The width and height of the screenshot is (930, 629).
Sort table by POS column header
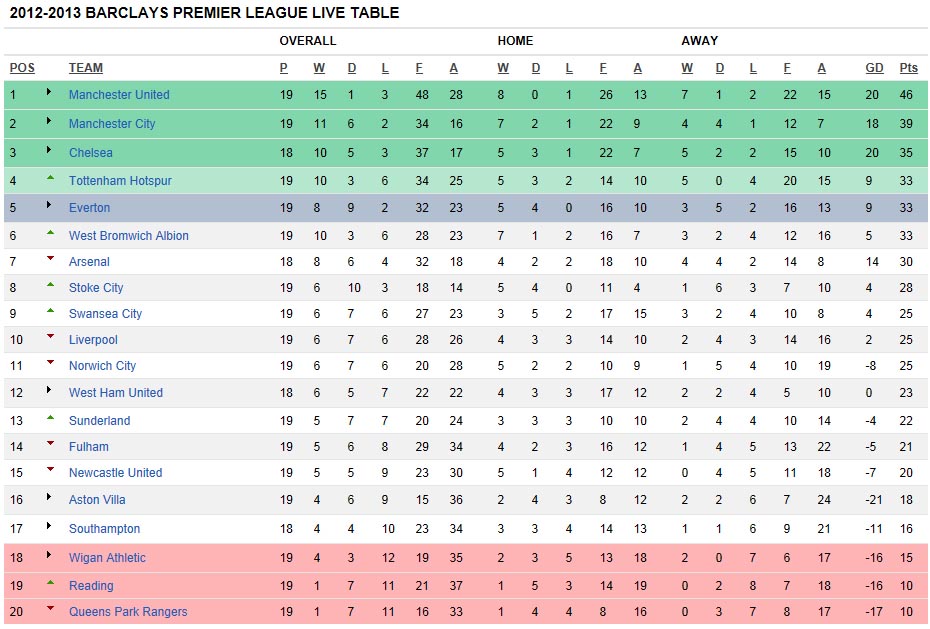22,68
